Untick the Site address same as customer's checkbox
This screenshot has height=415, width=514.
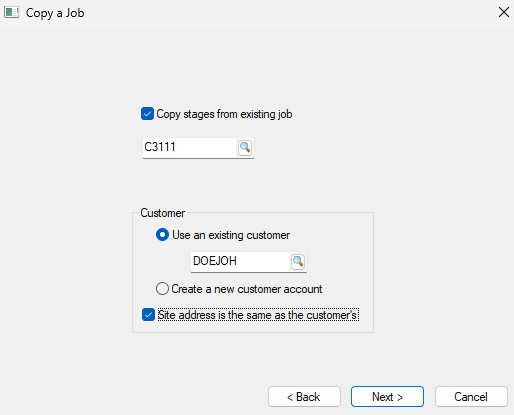(148, 315)
